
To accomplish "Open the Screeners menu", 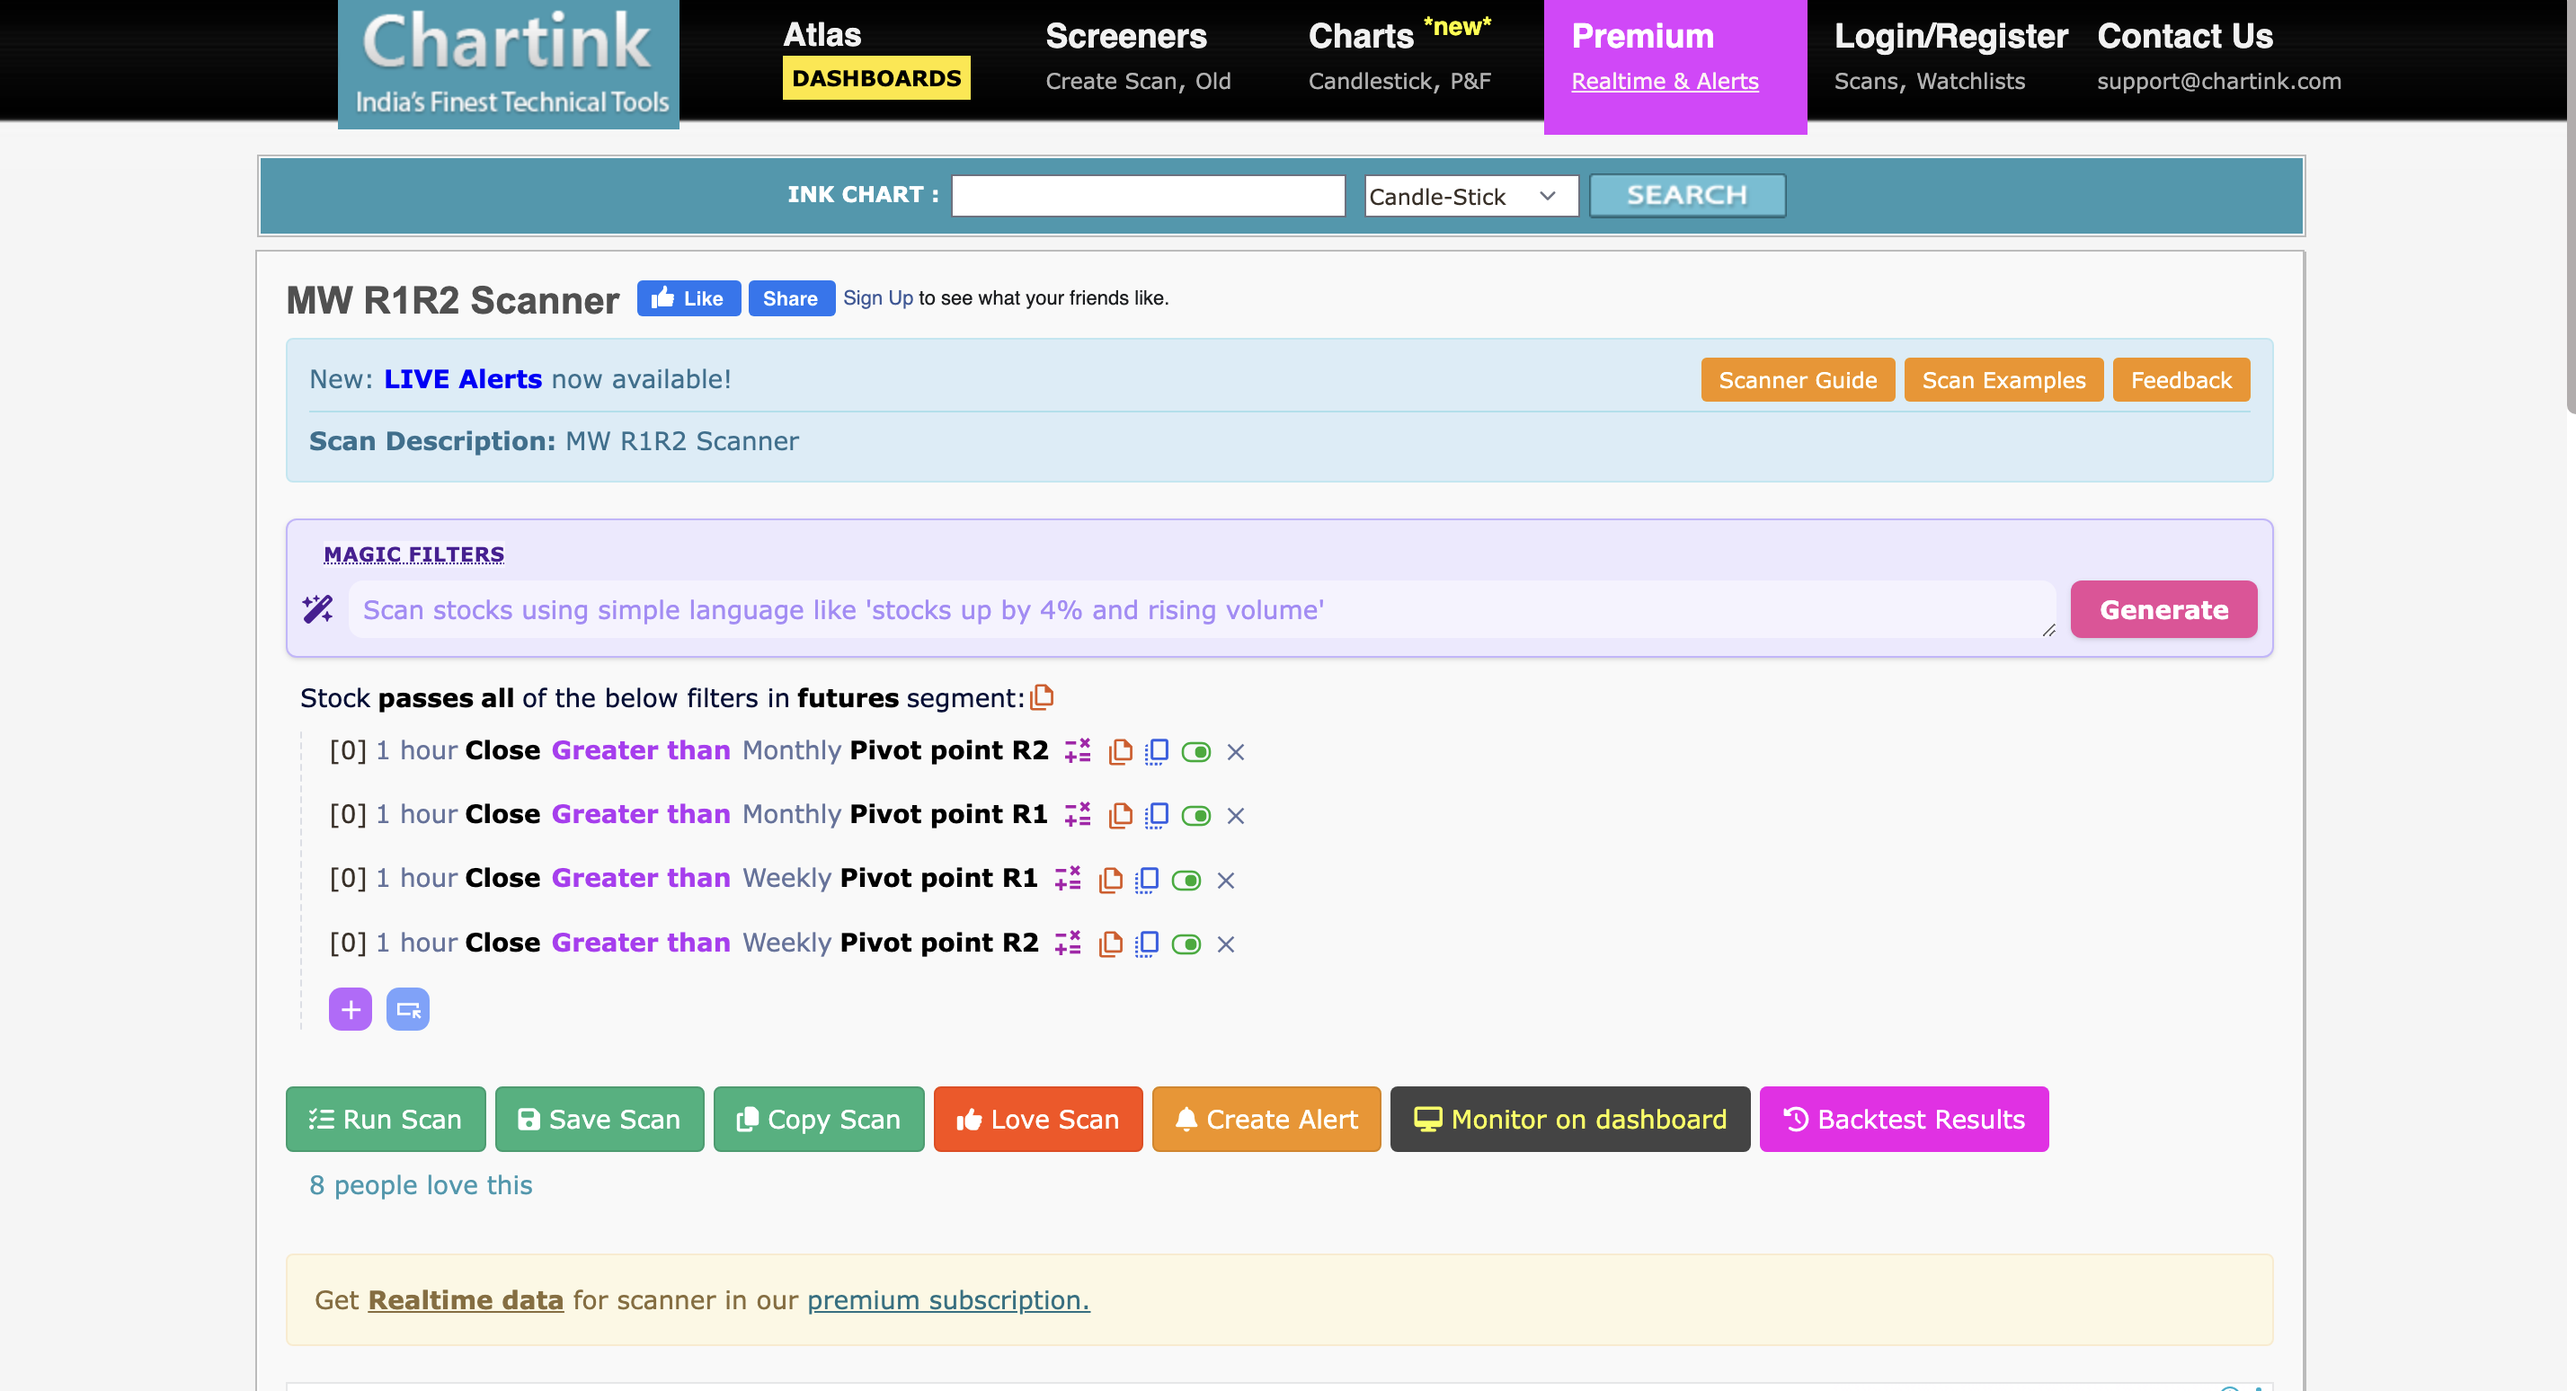I will [x=1138, y=58].
